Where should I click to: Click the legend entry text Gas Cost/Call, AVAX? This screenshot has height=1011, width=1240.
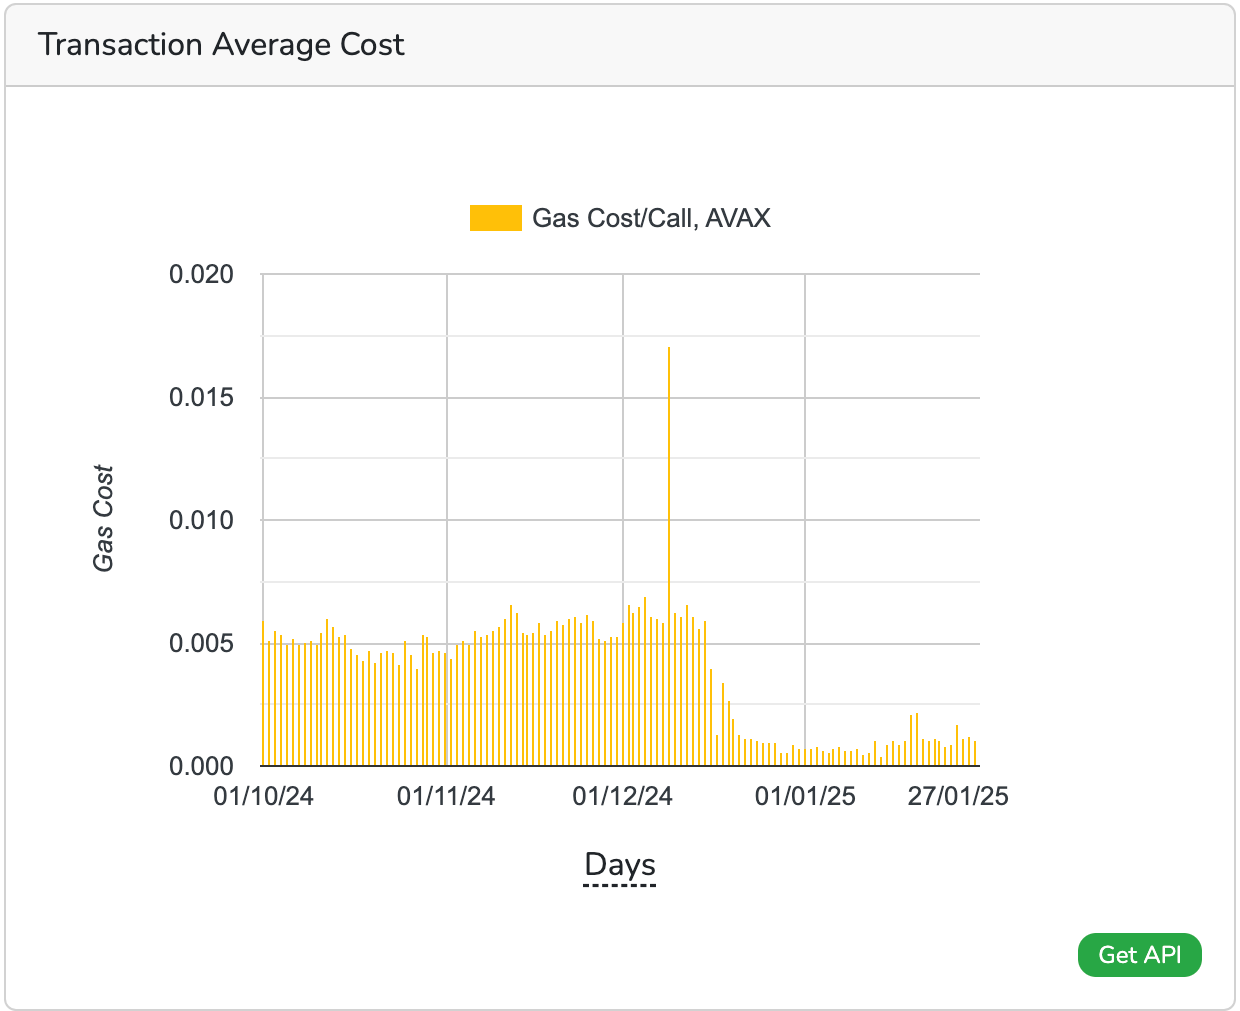(x=652, y=217)
